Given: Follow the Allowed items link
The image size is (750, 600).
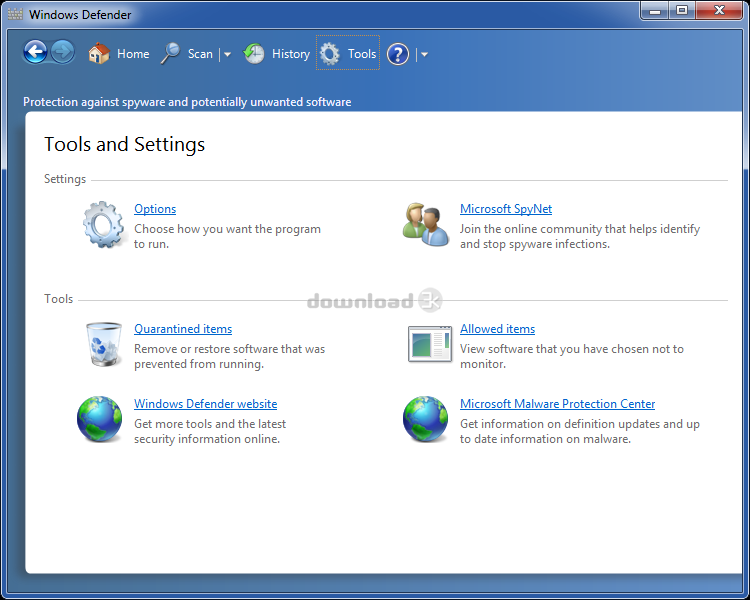Looking at the screenshot, I should 497,329.
